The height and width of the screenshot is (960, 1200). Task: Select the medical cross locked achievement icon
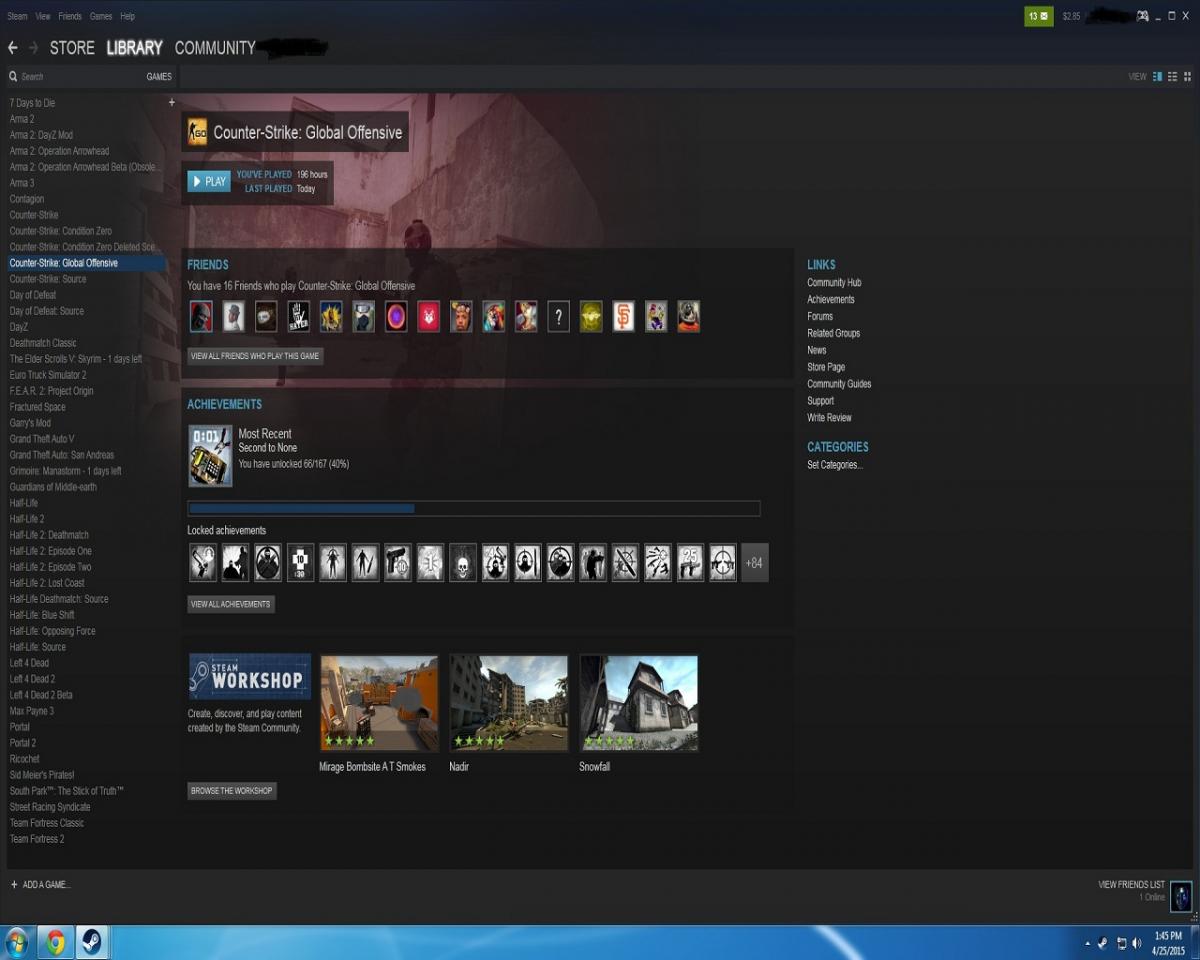click(300, 563)
